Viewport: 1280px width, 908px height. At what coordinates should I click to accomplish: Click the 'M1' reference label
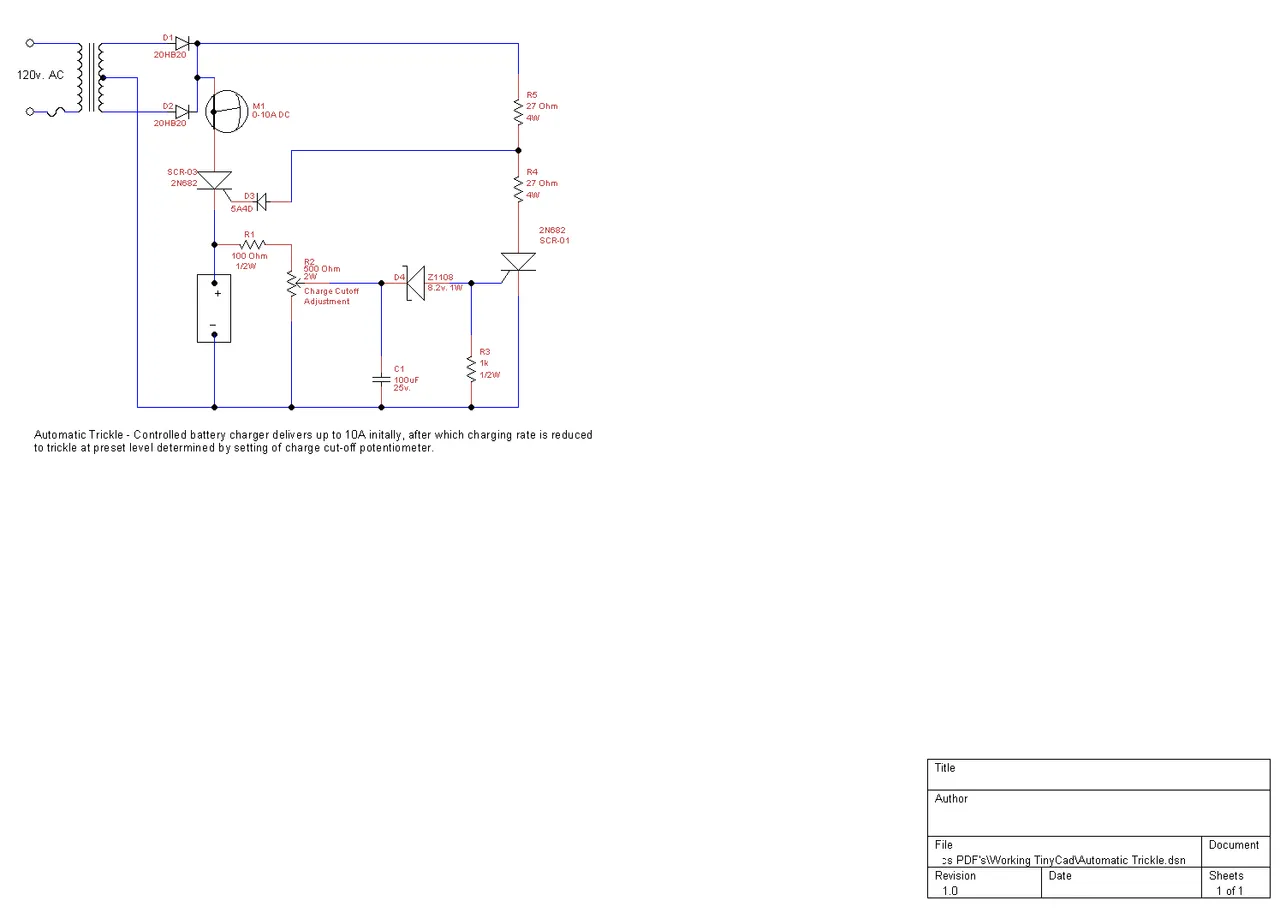point(259,106)
